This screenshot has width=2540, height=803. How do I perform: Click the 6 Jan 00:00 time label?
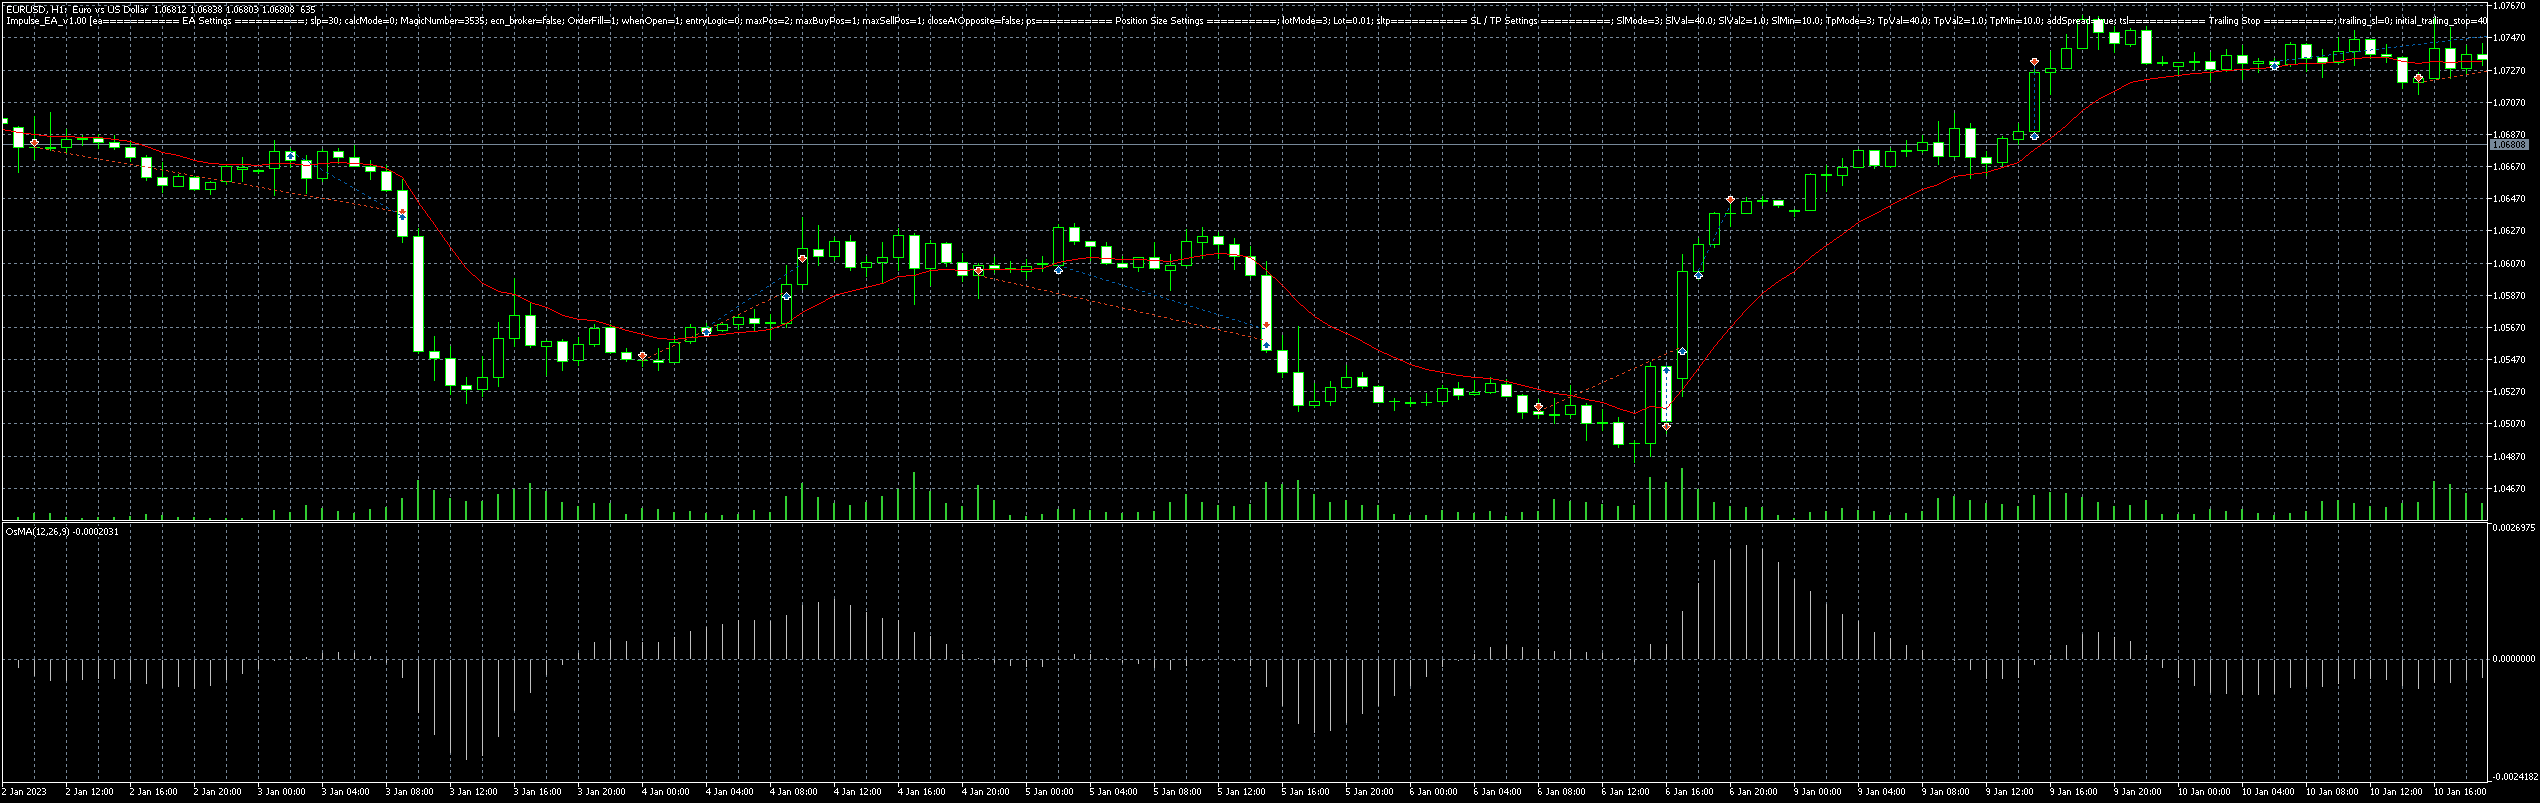(1433, 792)
